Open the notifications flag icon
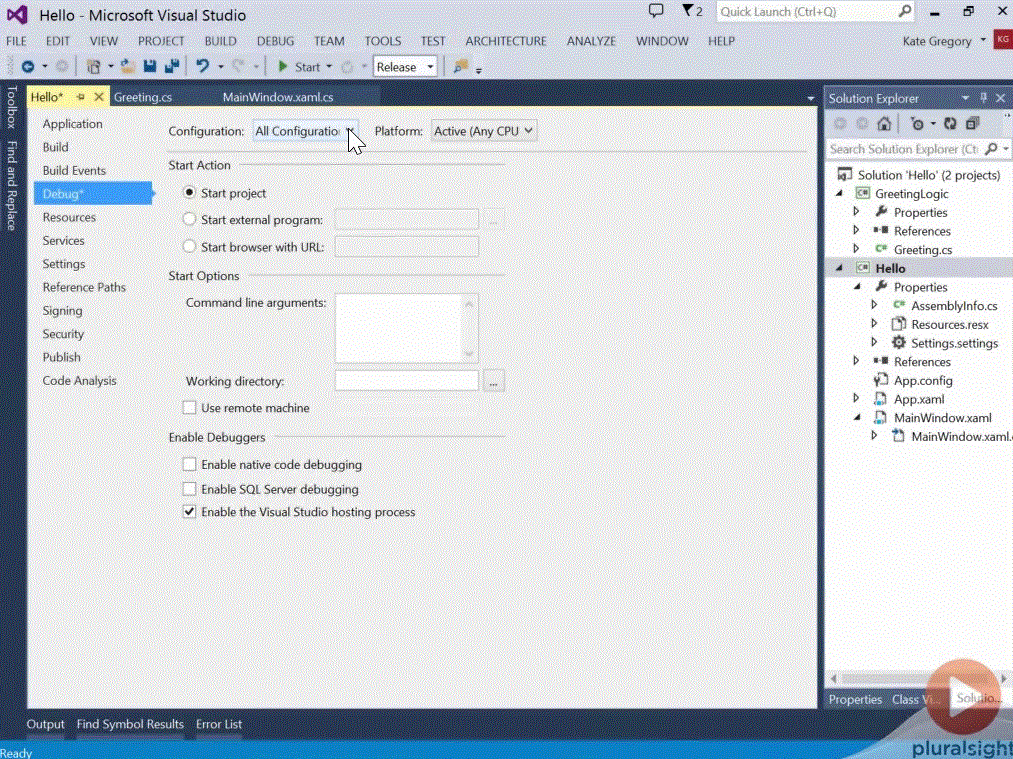 [x=688, y=11]
